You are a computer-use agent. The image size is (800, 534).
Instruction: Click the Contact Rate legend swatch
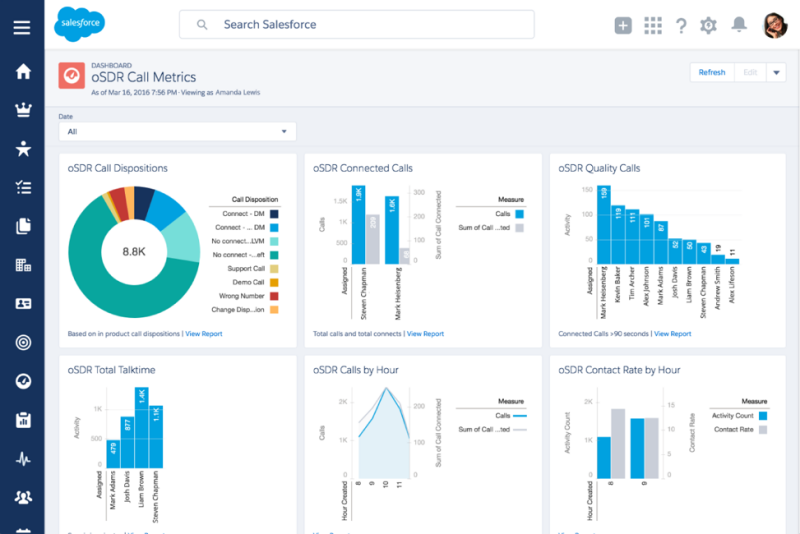763,429
